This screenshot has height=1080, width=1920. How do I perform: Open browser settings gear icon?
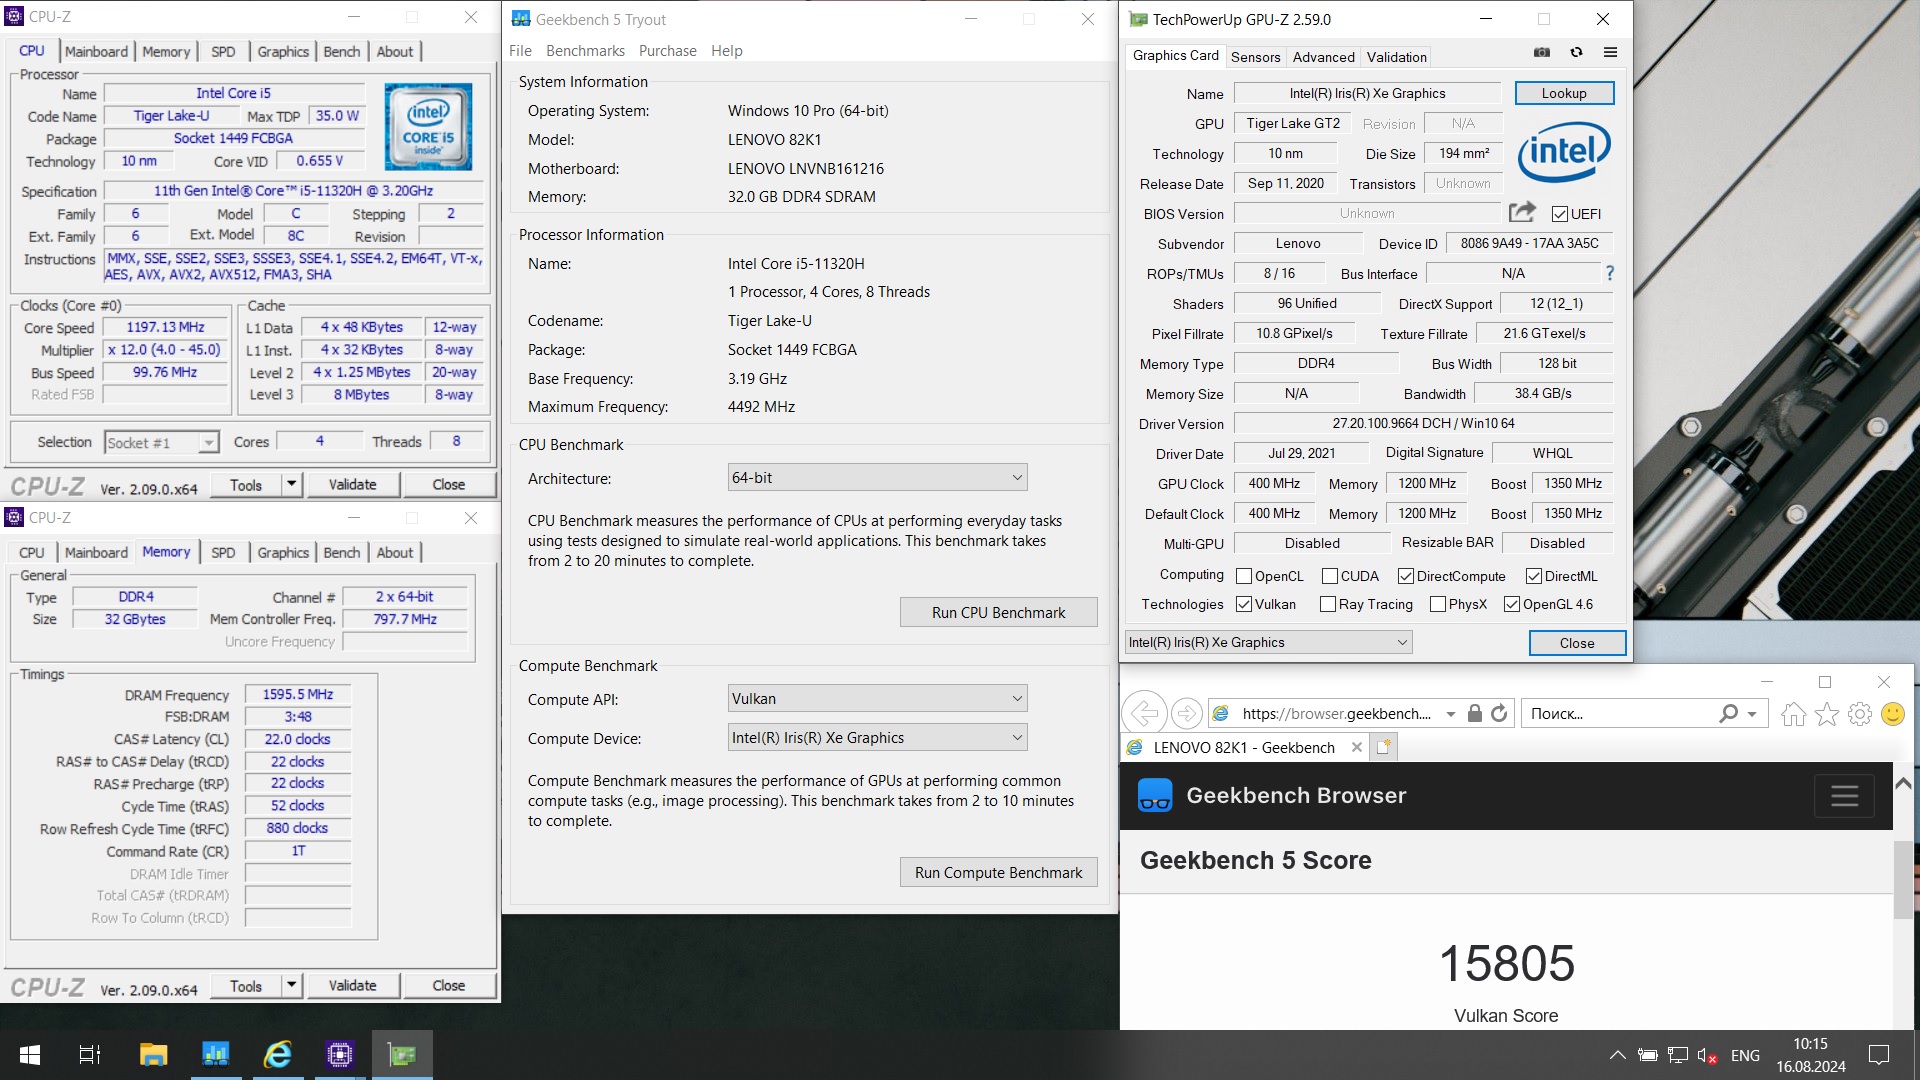pyautogui.click(x=1859, y=714)
